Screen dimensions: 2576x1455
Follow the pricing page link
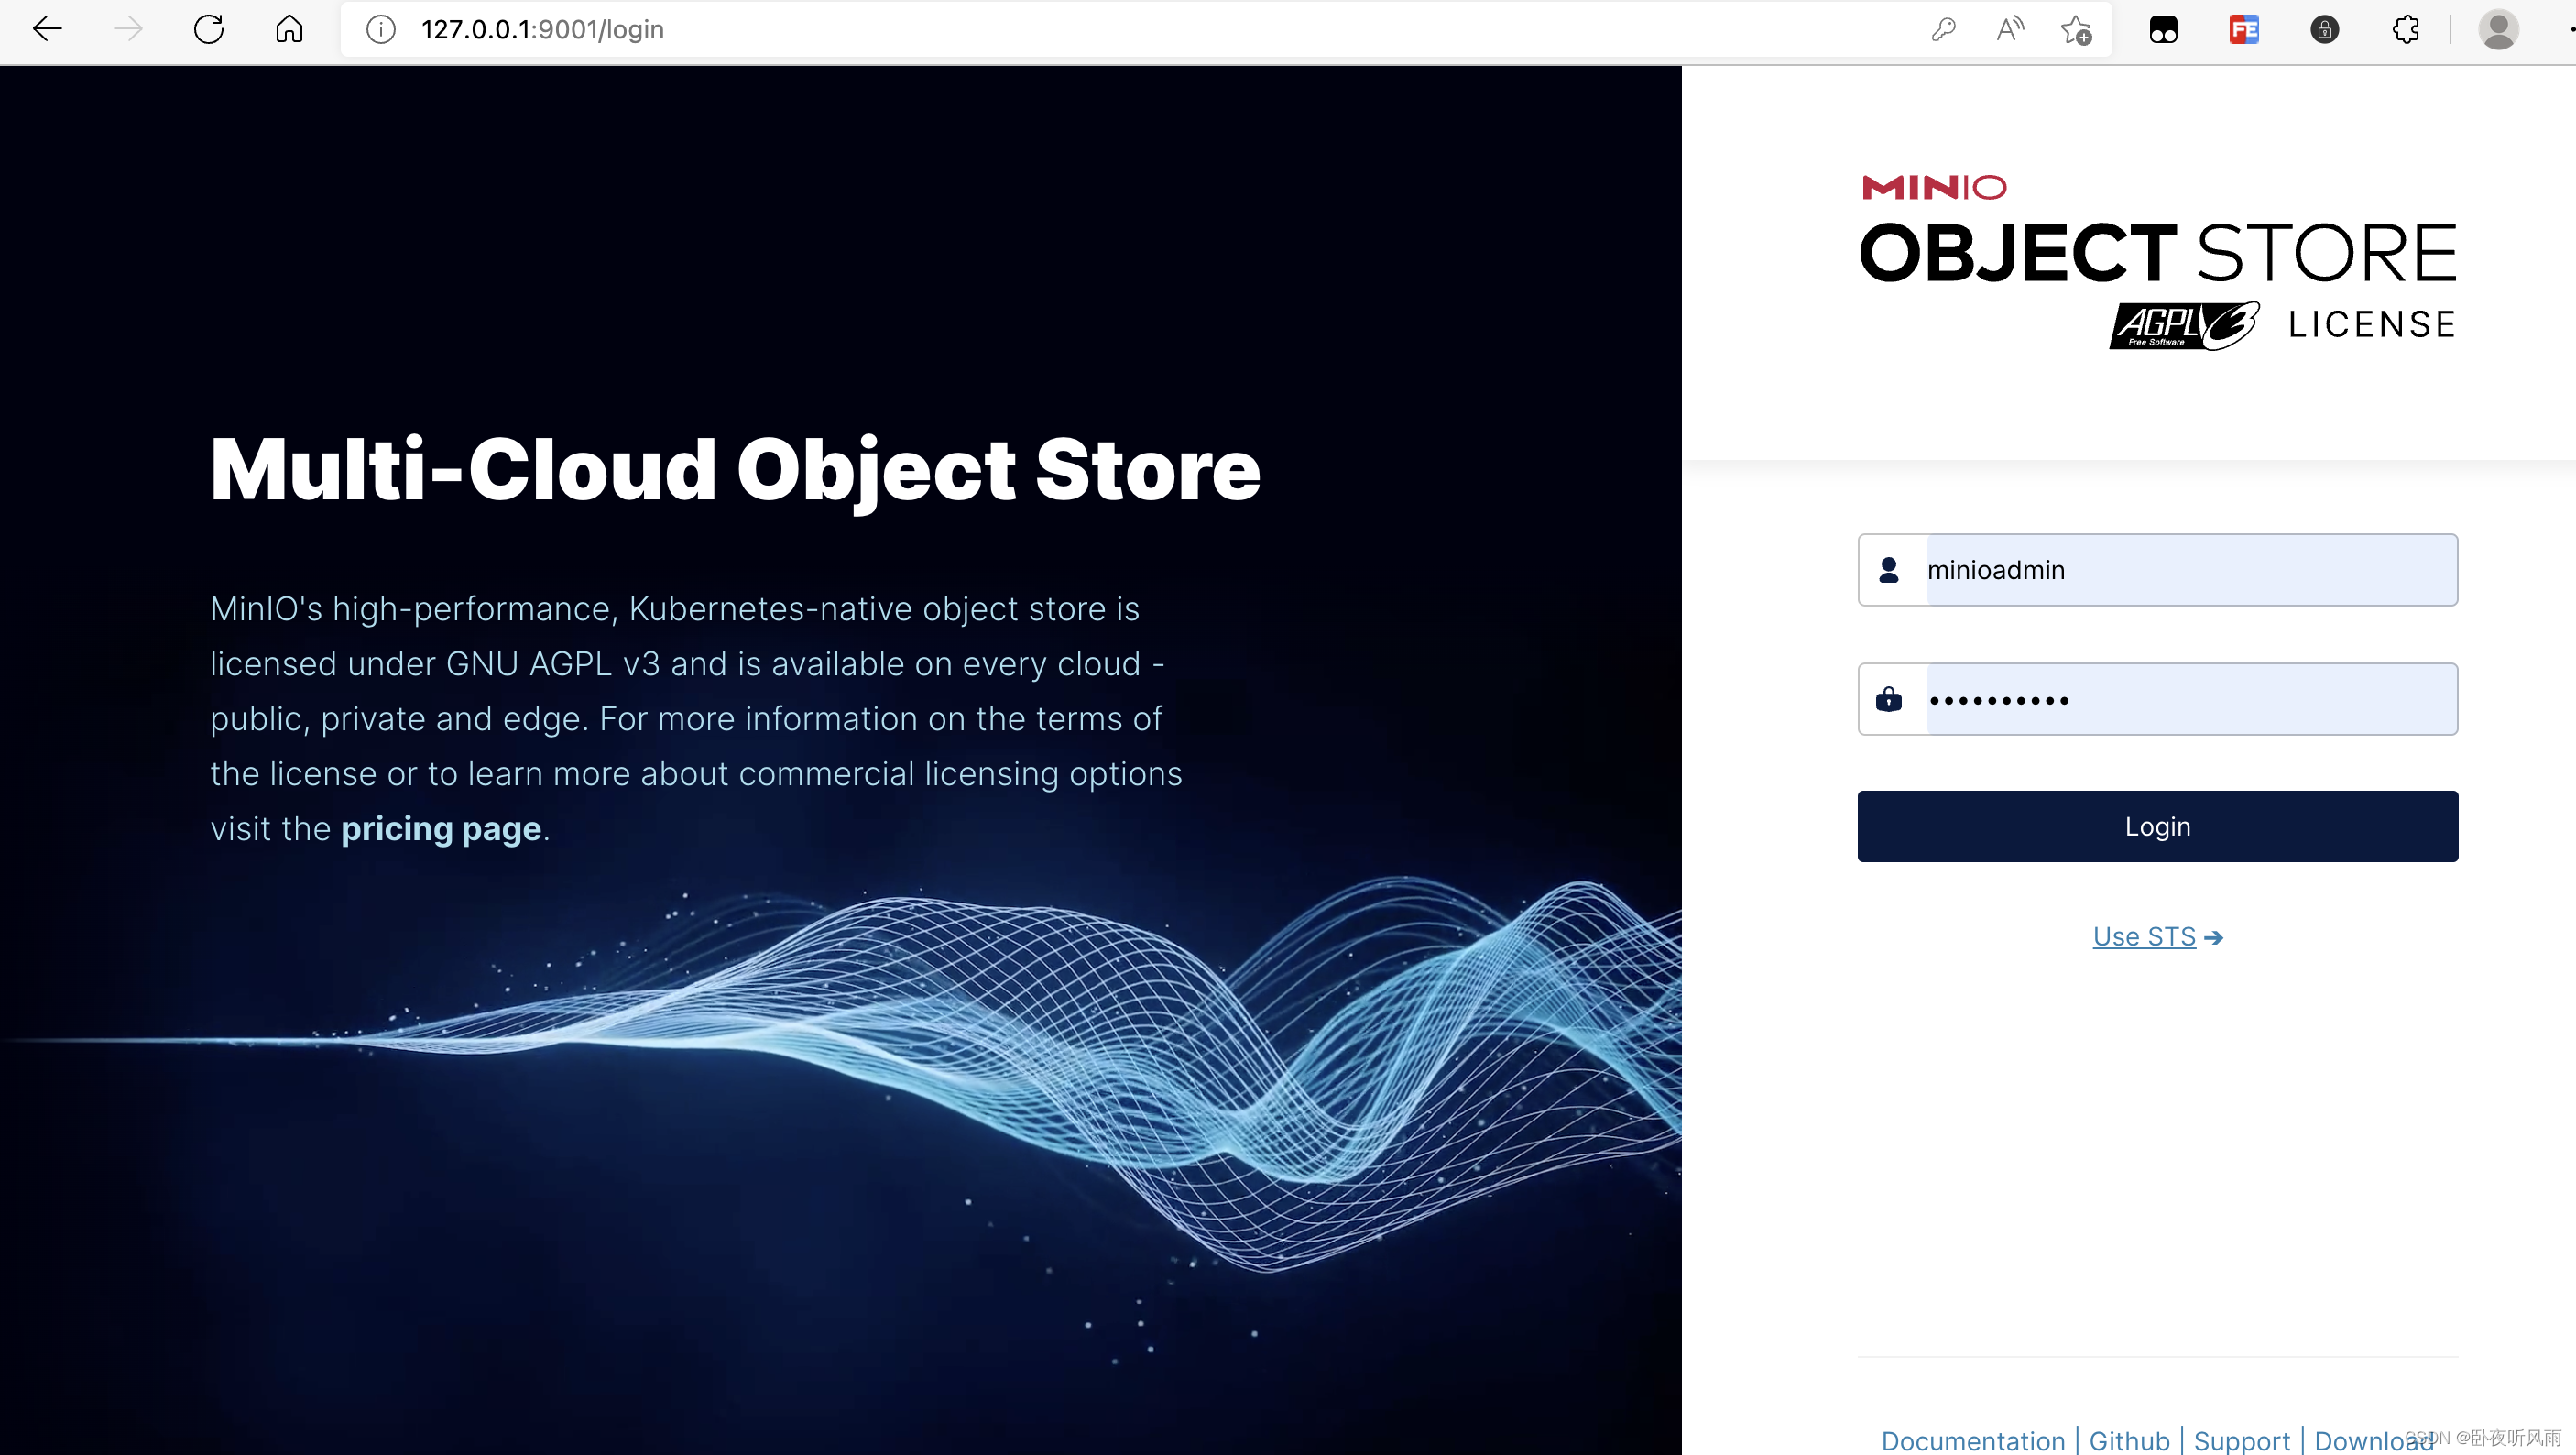pyautogui.click(x=441, y=829)
